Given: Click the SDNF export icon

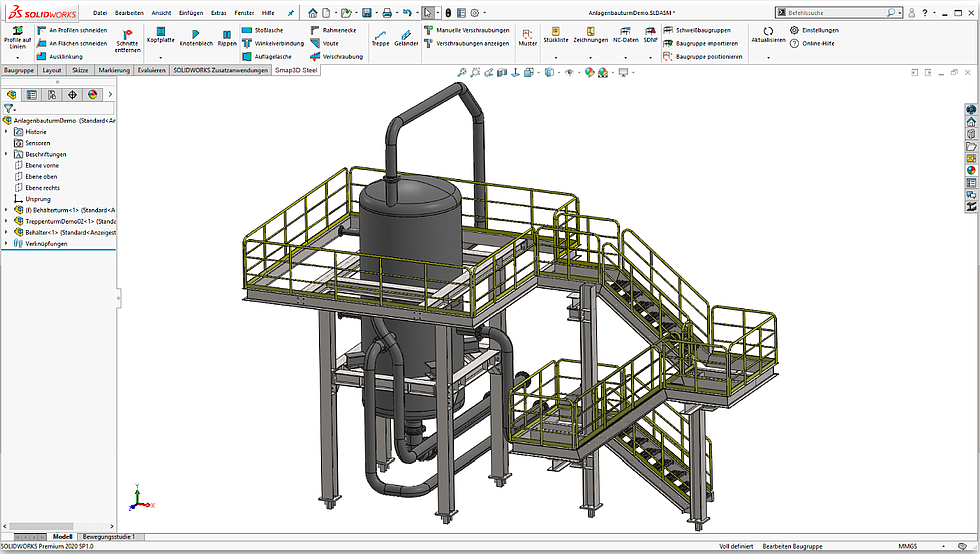Looking at the screenshot, I should click(650, 33).
